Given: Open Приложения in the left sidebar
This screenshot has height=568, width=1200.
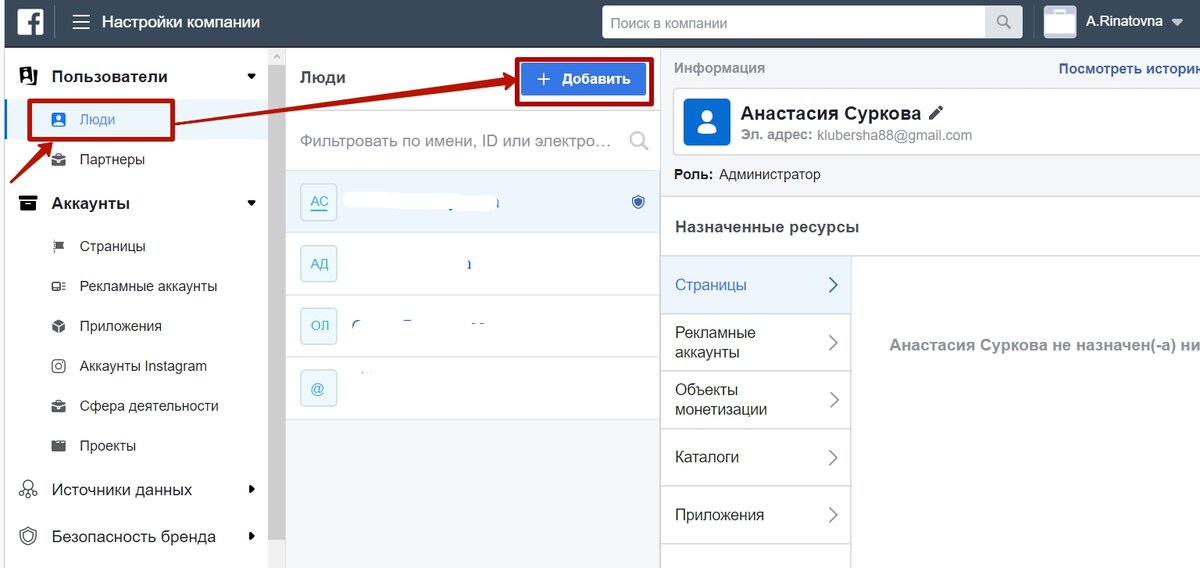Looking at the screenshot, I should (x=120, y=326).
